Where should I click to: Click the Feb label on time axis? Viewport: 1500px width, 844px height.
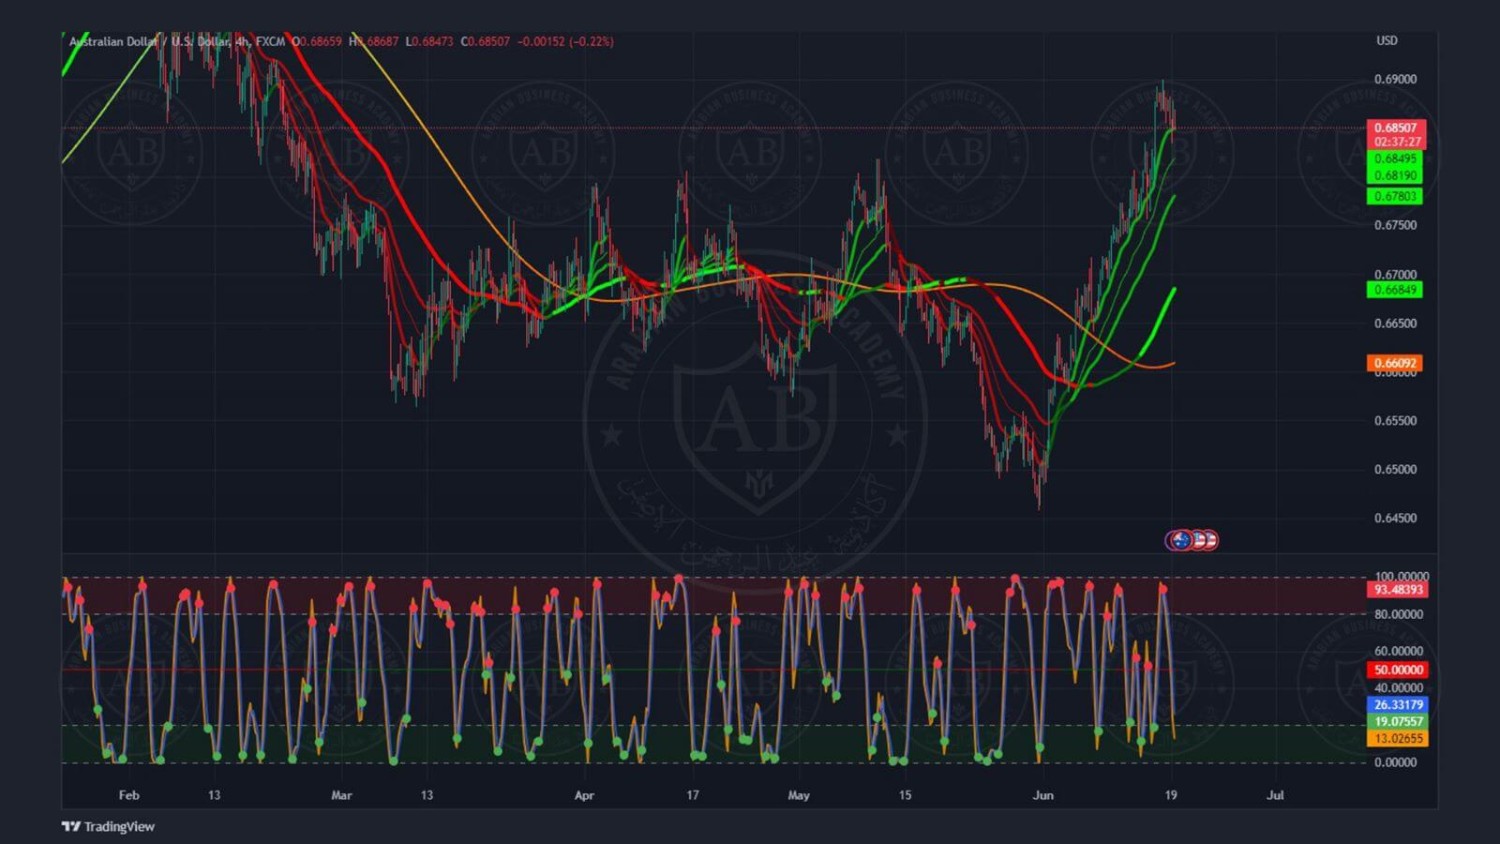click(129, 795)
